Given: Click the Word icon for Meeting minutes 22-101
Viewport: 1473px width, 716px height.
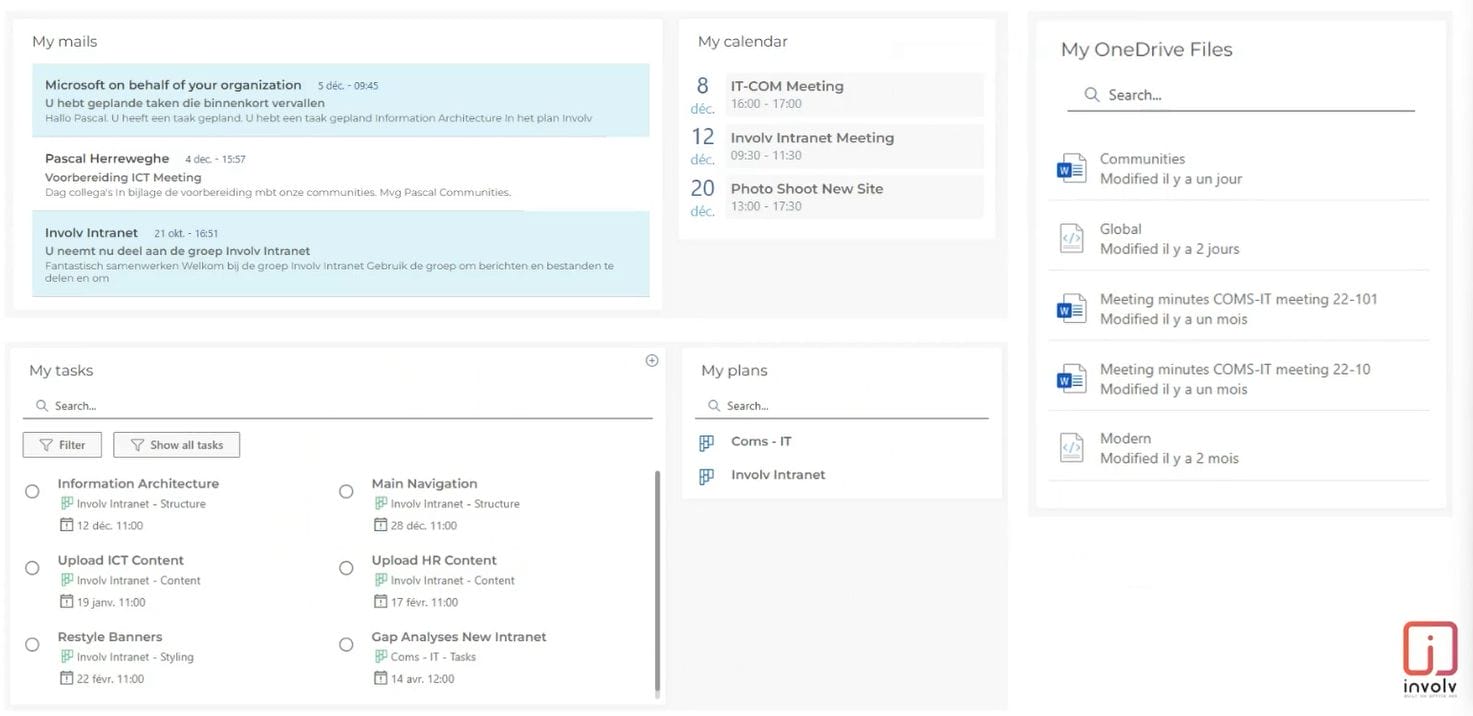Looking at the screenshot, I should pyautogui.click(x=1071, y=309).
